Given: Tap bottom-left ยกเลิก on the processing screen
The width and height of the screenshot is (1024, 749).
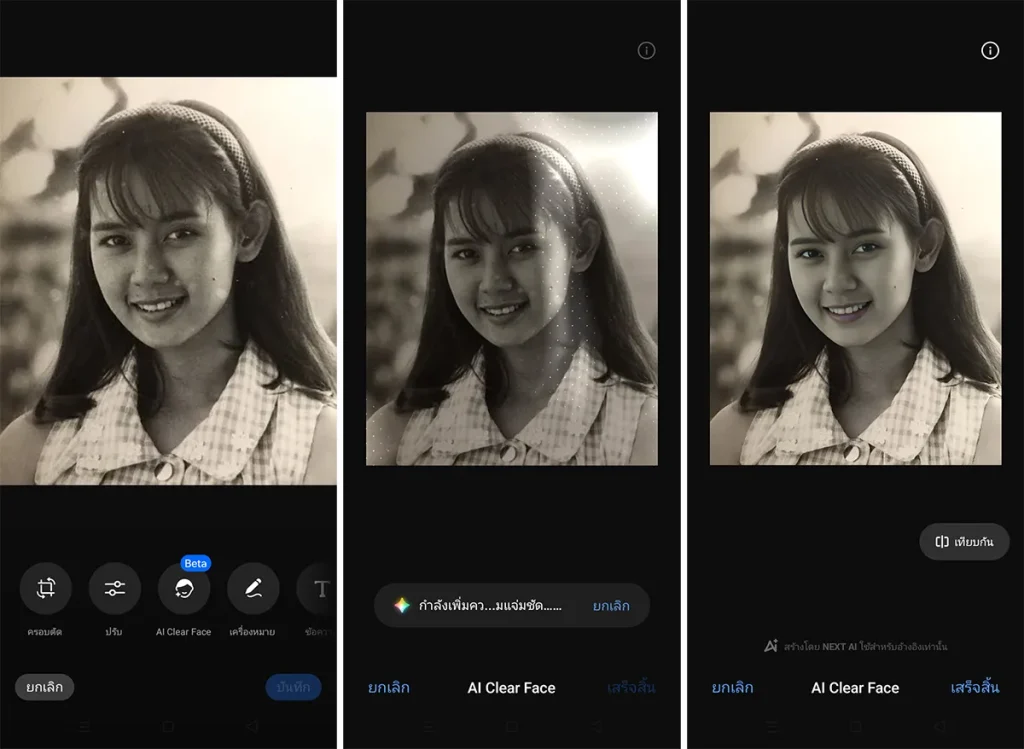Looking at the screenshot, I should [x=388, y=688].
